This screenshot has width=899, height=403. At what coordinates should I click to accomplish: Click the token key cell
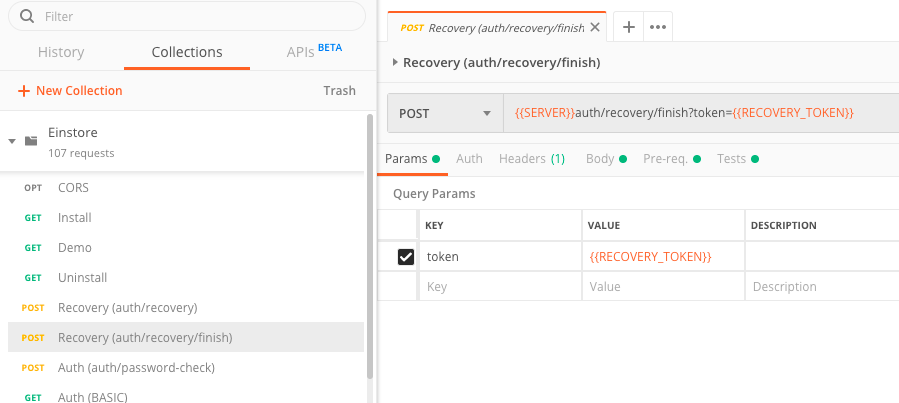coord(500,257)
